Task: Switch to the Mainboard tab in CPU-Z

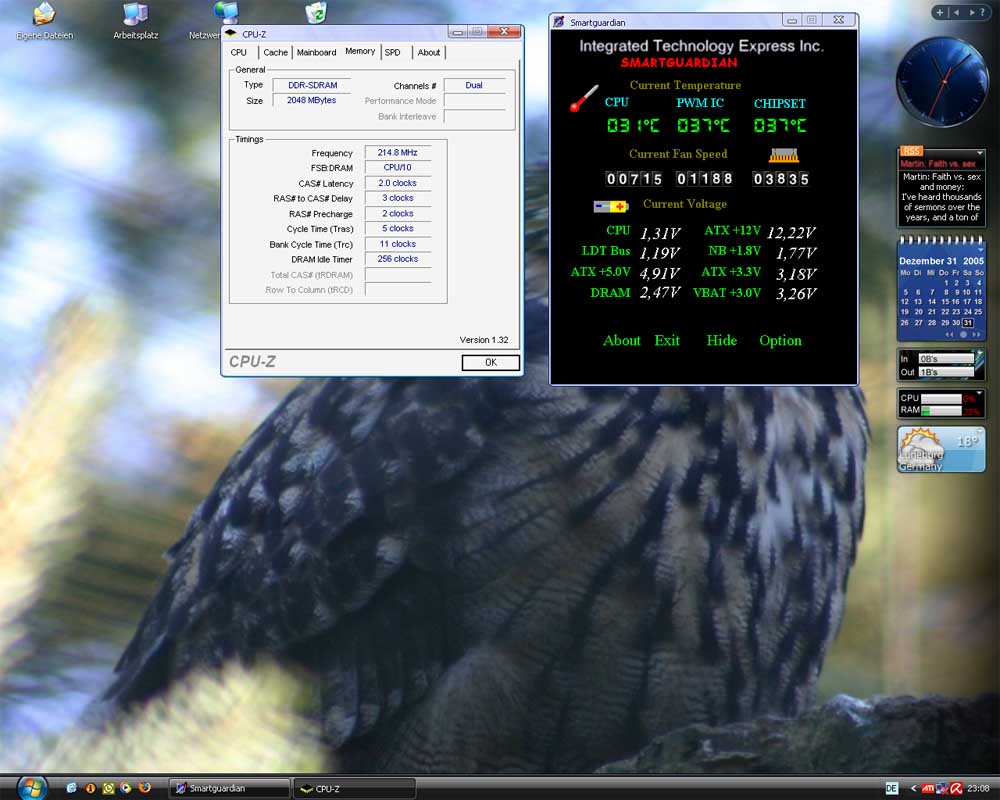Action: 316,52
